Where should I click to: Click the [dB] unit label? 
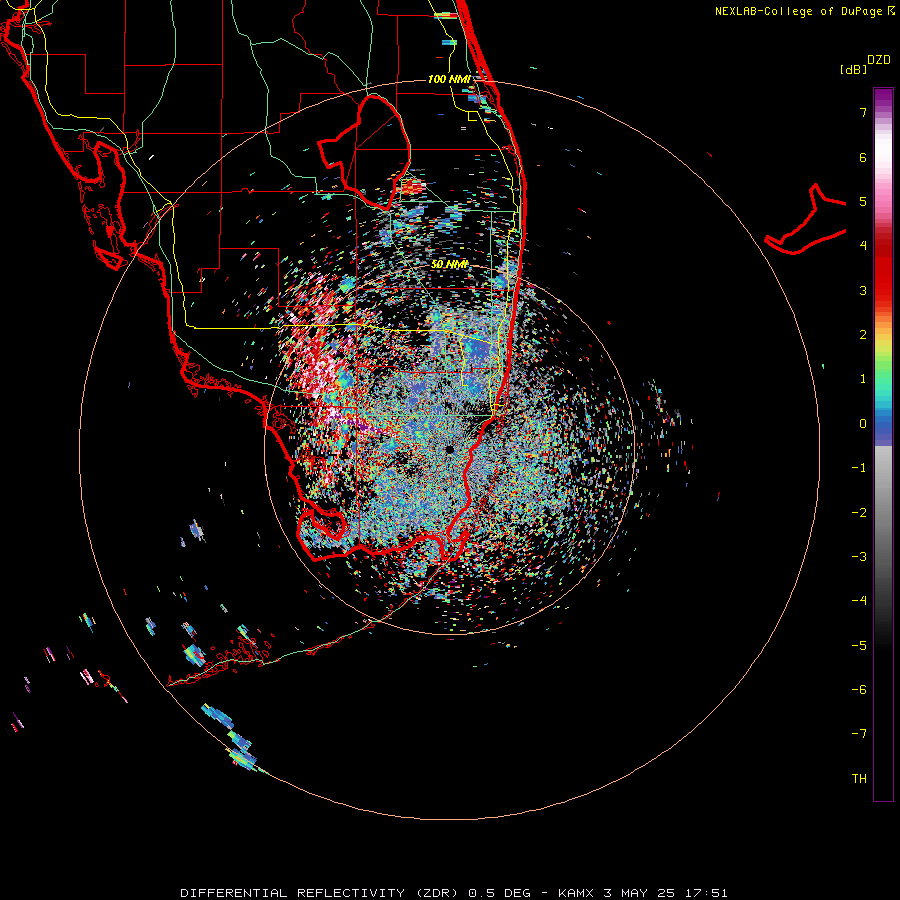[854, 69]
